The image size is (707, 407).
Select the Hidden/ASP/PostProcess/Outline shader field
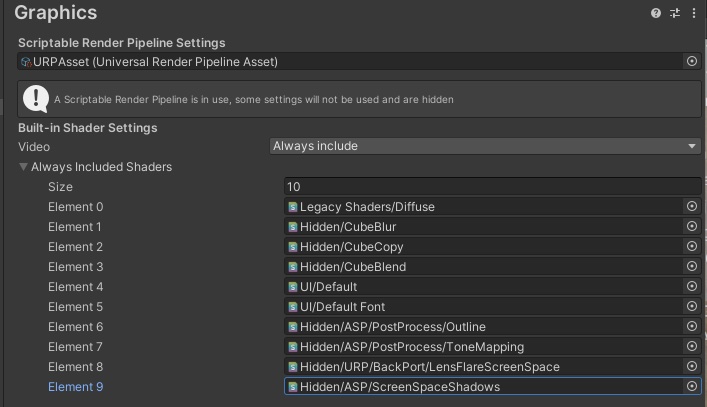tap(480, 327)
